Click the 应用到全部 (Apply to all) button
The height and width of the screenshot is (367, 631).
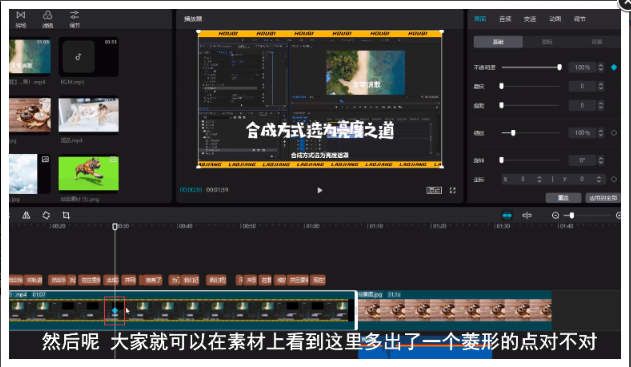[x=603, y=198]
